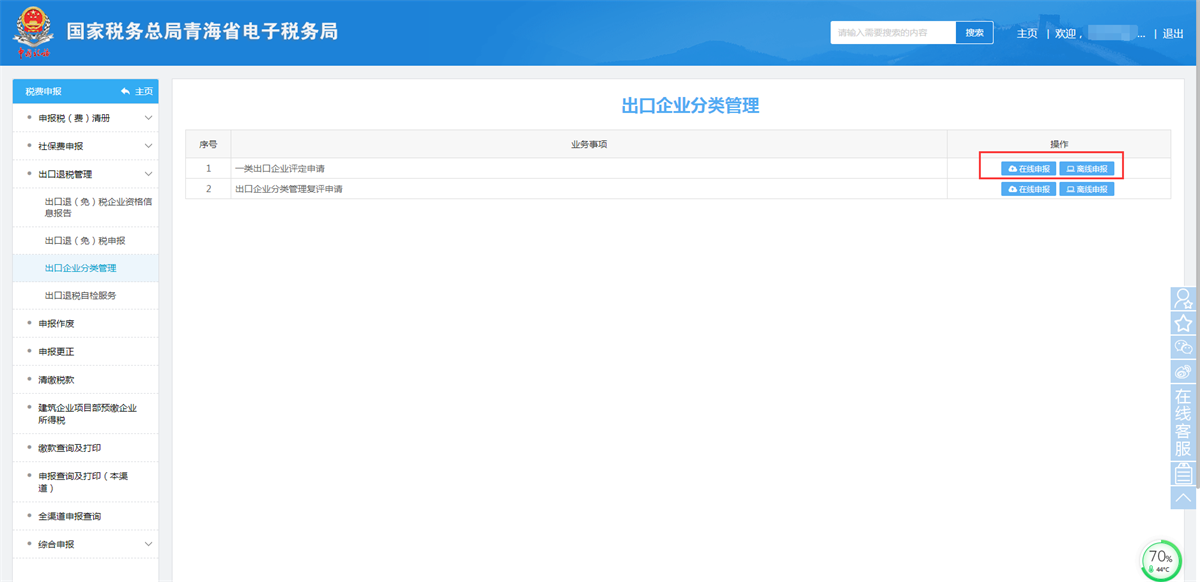Open the WeChat floating icon
The image size is (1200, 582).
(1184, 347)
